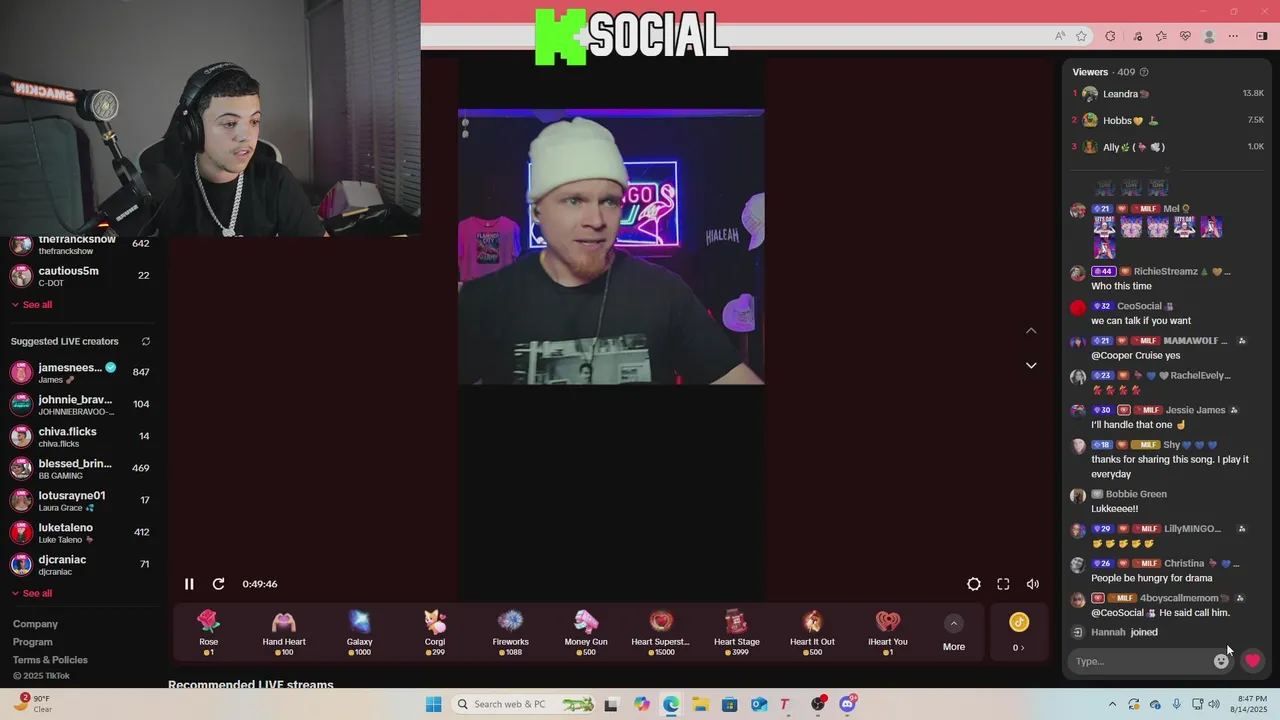Image resolution: width=1280 pixels, height=720 pixels.
Task: Open browser Settings and more menu
Action: click(1233, 36)
